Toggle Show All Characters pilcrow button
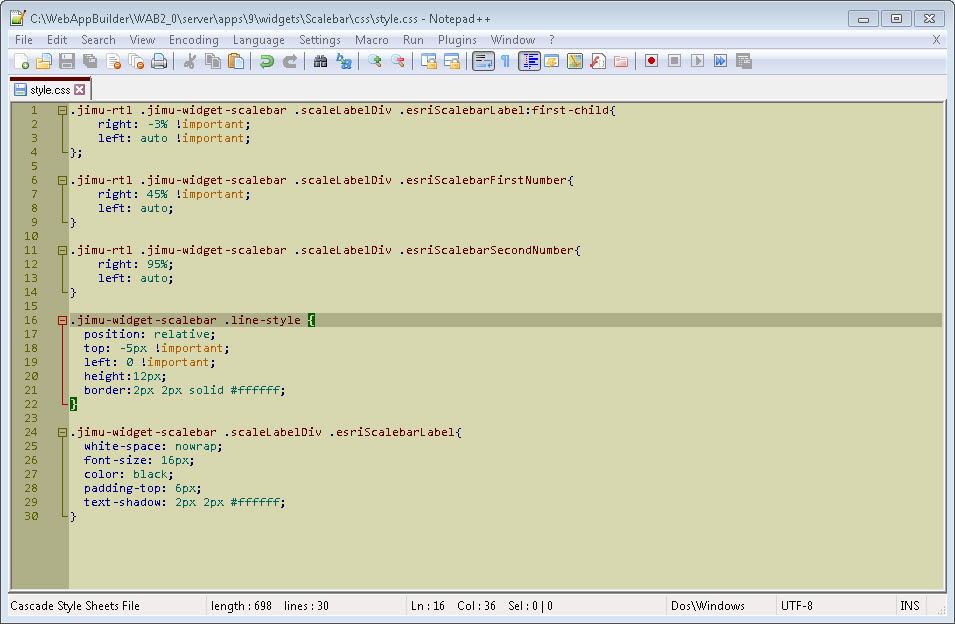 click(506, 61)
